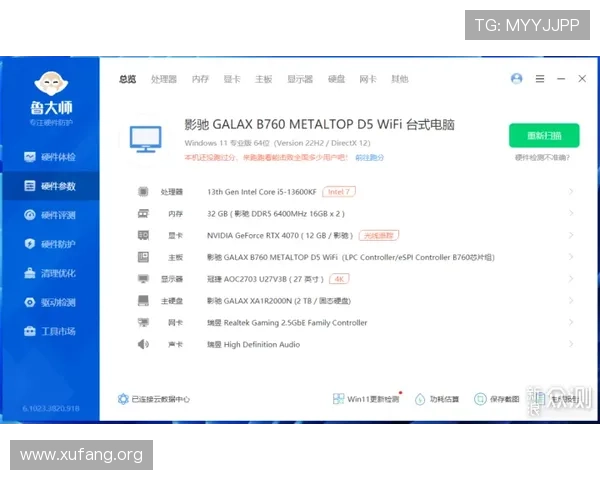Expand the 网卡 row chevron

point(571,322)
